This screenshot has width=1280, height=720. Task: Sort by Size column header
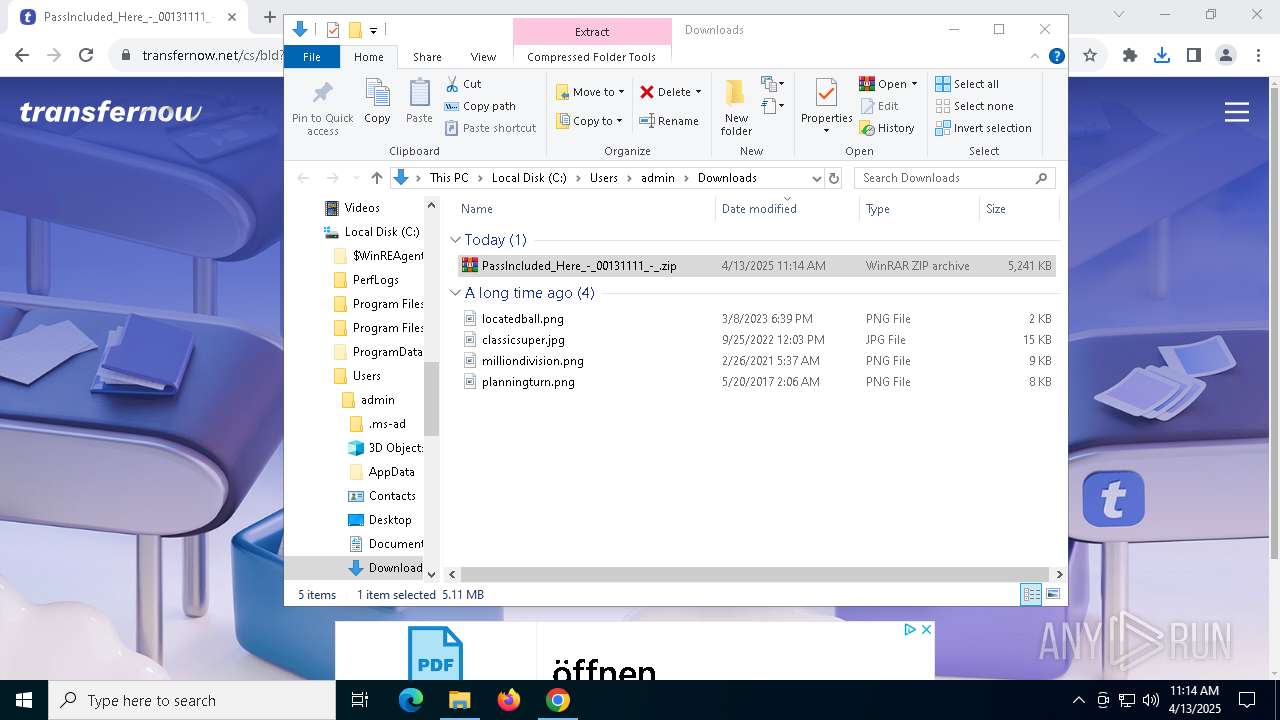coord(1017,209)
